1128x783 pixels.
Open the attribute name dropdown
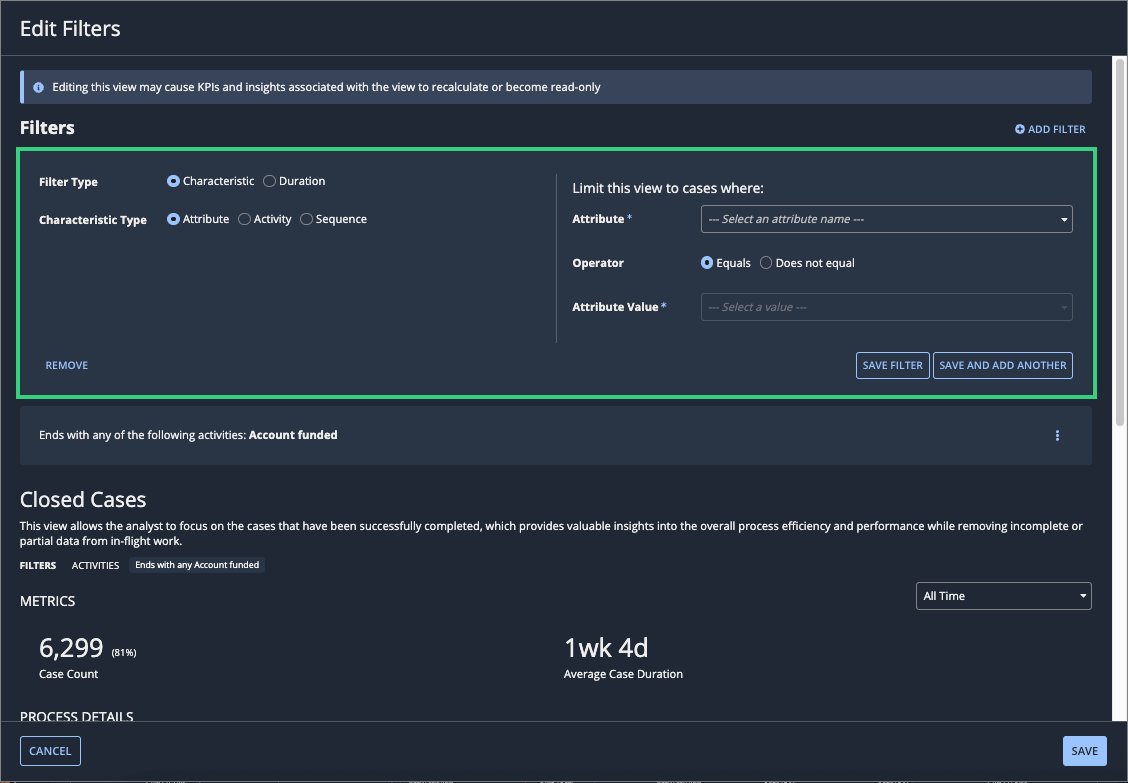[x=886, y=219]
